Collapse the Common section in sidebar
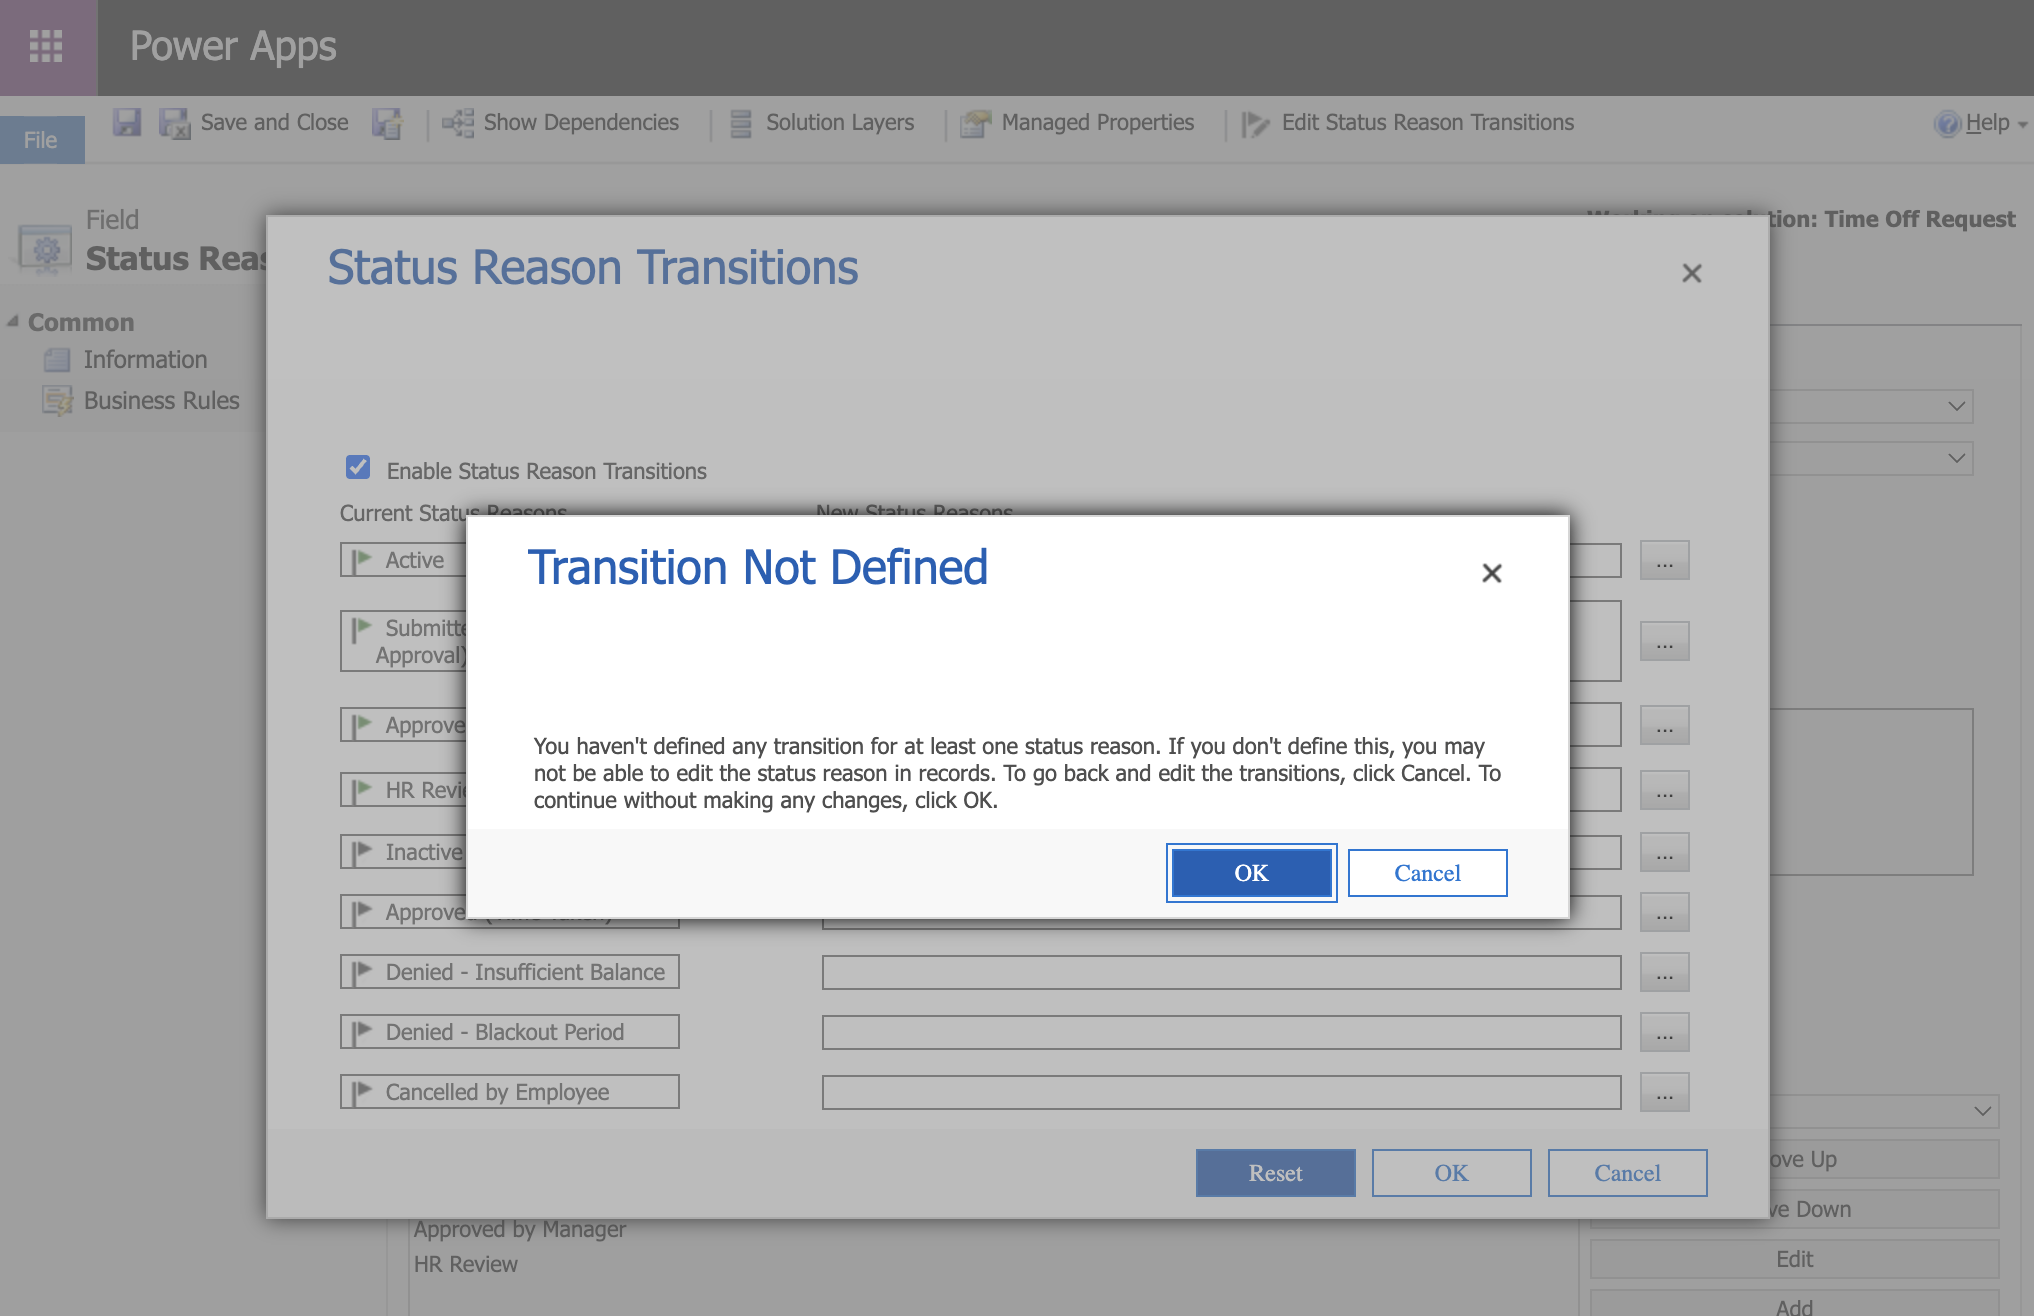The width and height of the screenshot is (2034, 1316). (x=13, y=322)
